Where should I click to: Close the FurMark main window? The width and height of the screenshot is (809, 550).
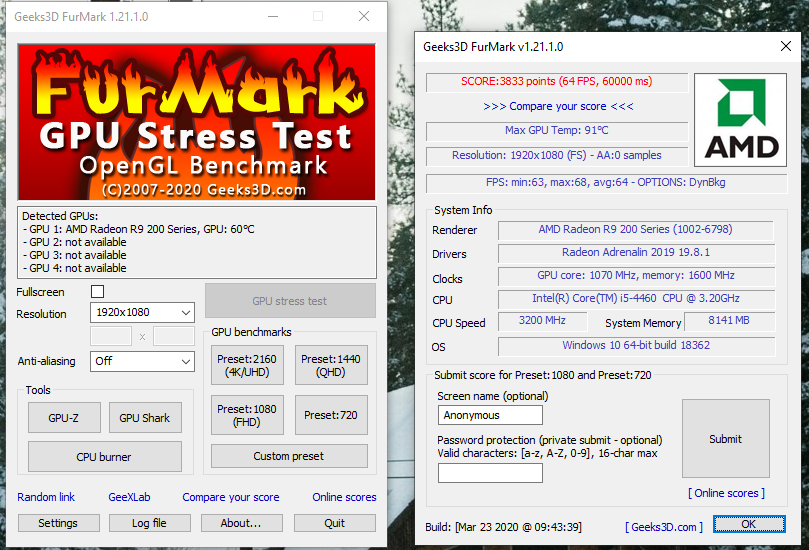364,17
